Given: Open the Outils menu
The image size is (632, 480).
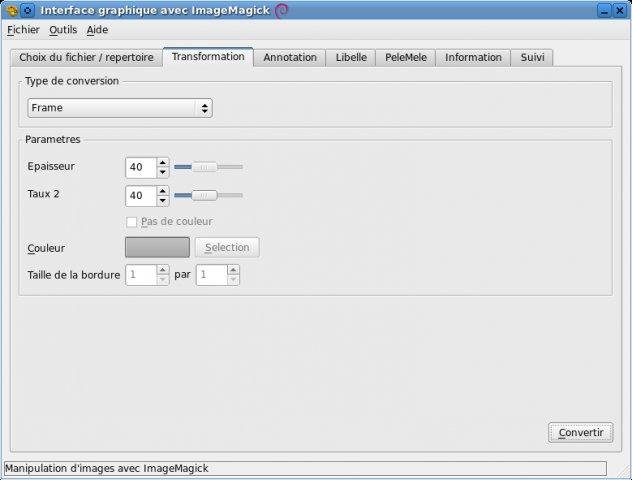Looking at the screenshot, I should coord(63,30).
